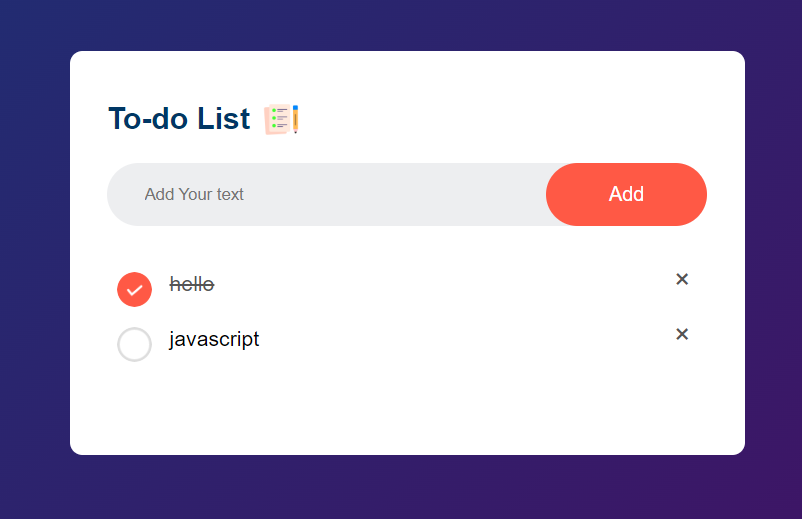Click the white checkmark inside the orange circle
802x519 pixels.
[135, 290]
